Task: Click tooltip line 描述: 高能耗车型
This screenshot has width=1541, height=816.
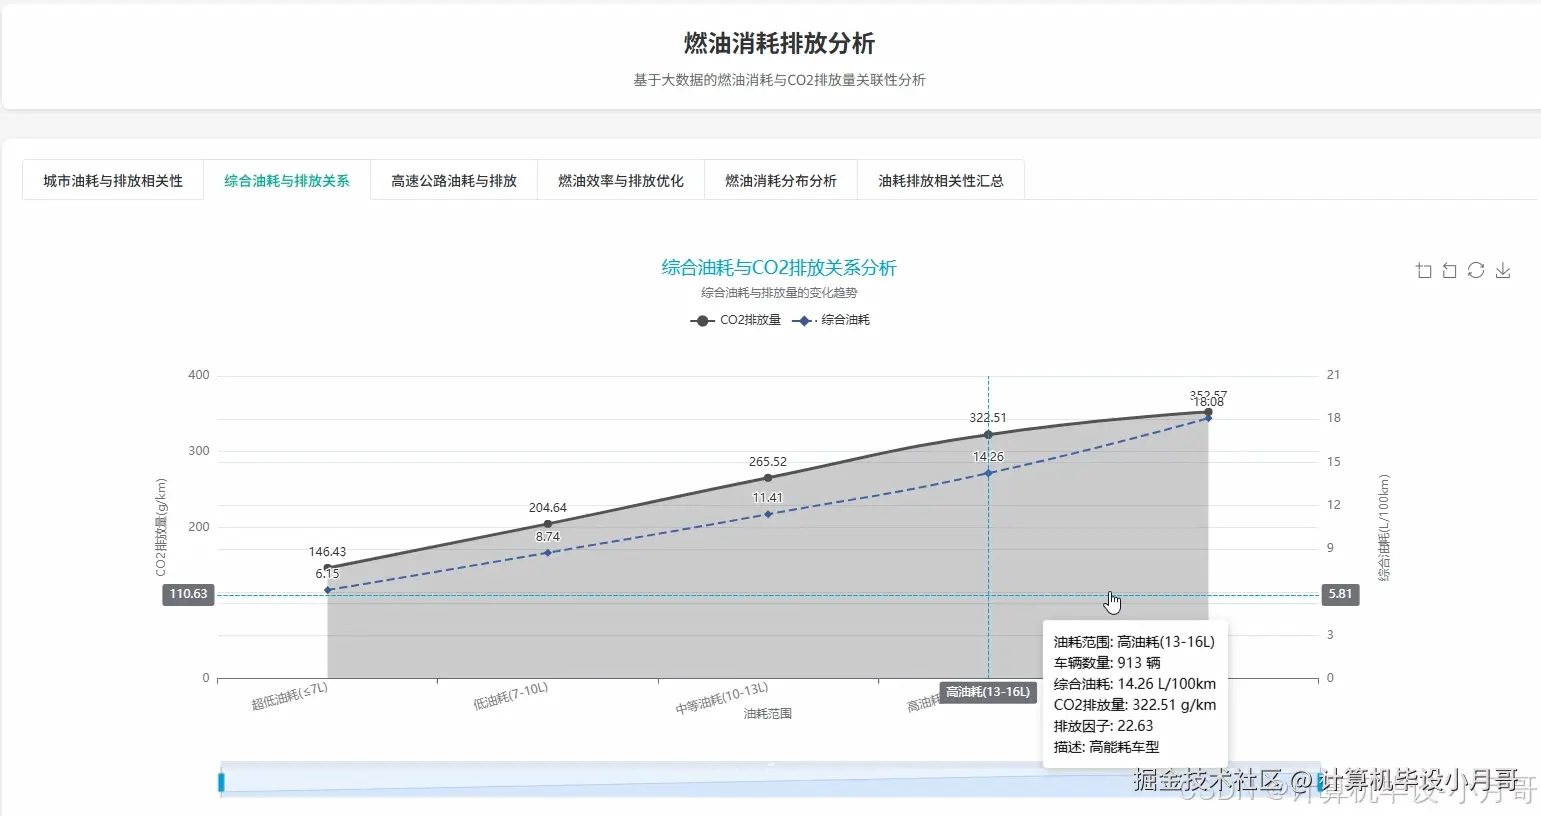Action: [1106, 747]
